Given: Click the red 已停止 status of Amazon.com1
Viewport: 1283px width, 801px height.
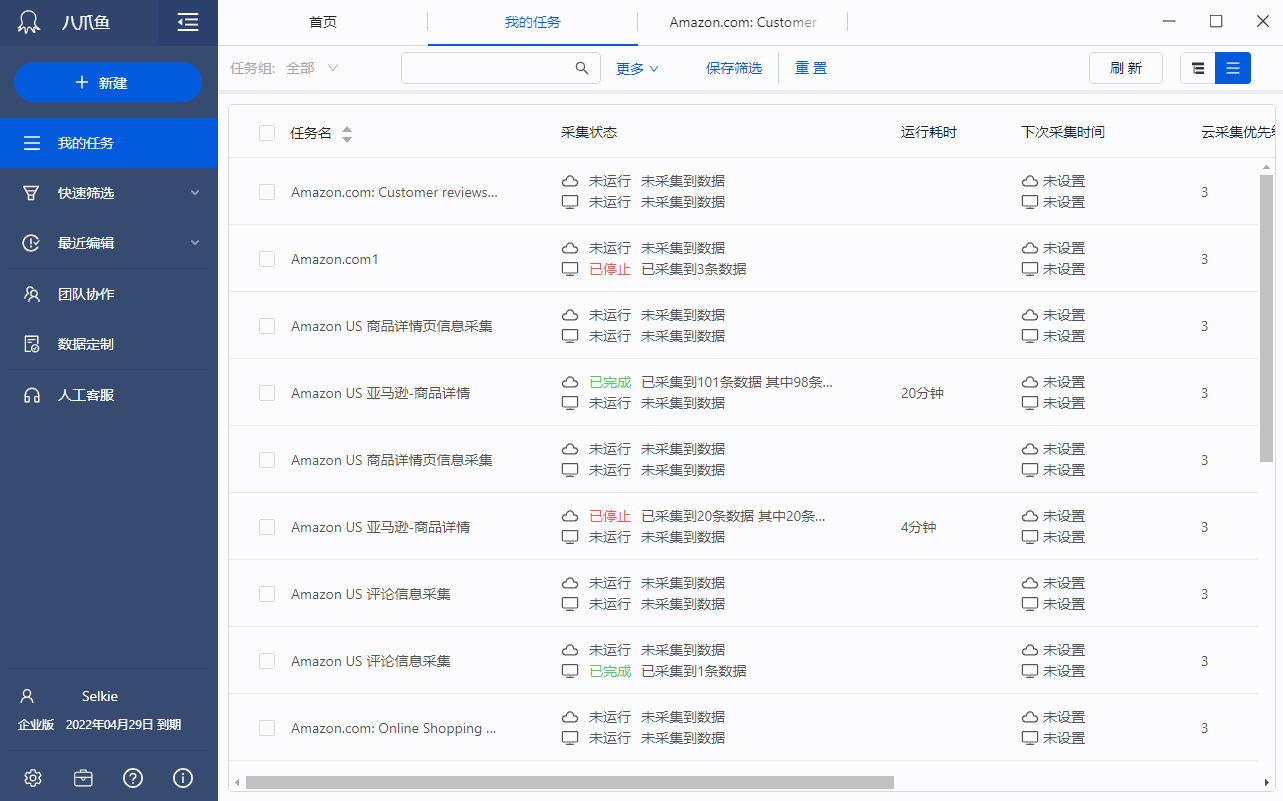Looking at the screenshot, I should pyautogui.click(x=610, y=269).
